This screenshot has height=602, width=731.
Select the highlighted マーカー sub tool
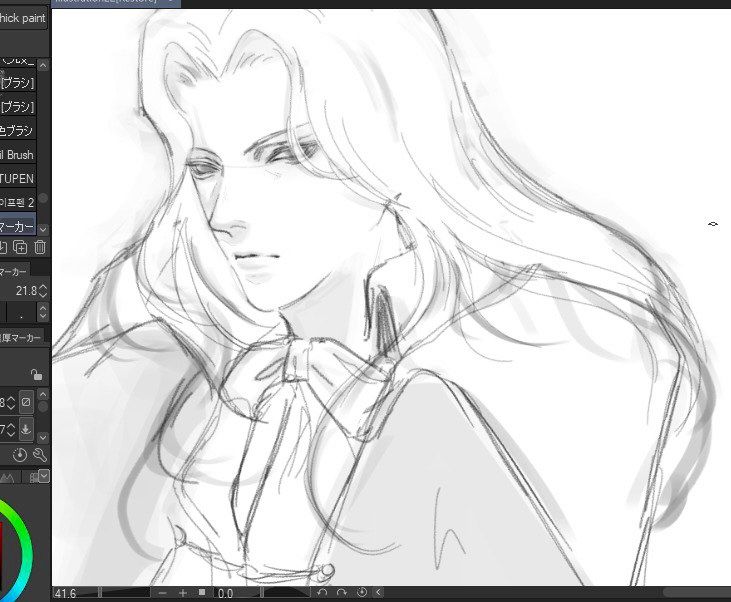17,226
